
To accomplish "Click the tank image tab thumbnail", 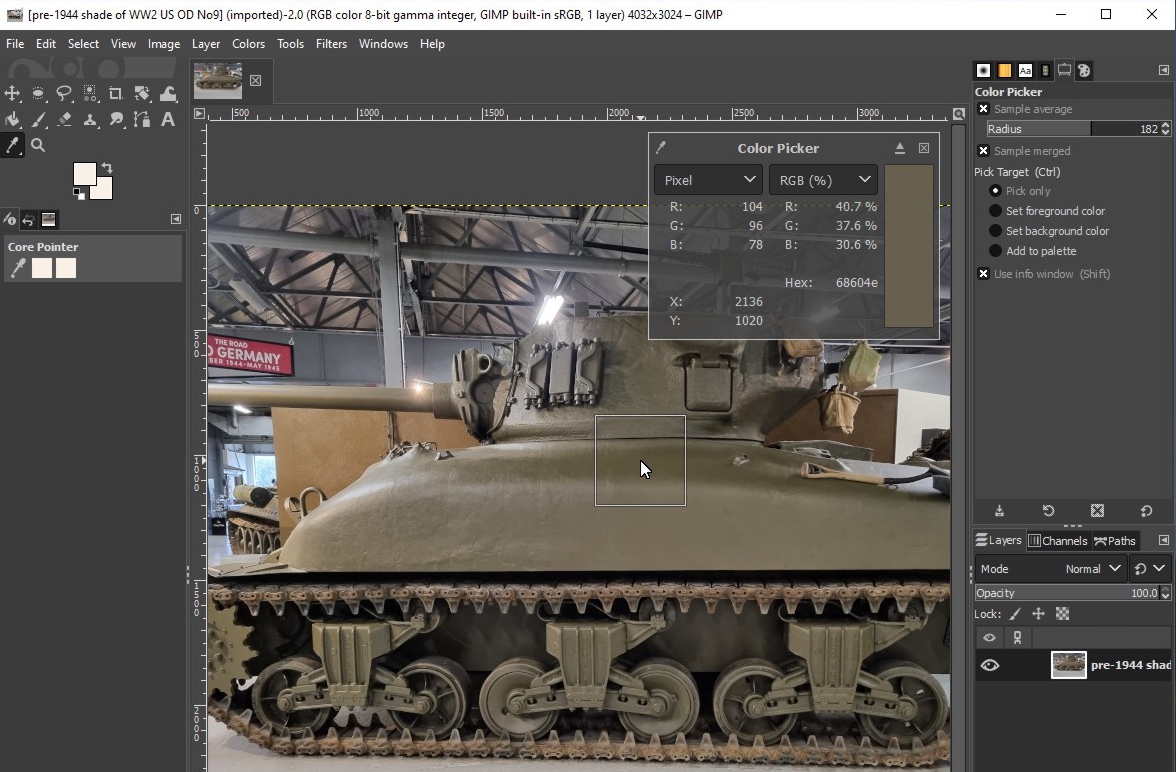I will point(218,80).
